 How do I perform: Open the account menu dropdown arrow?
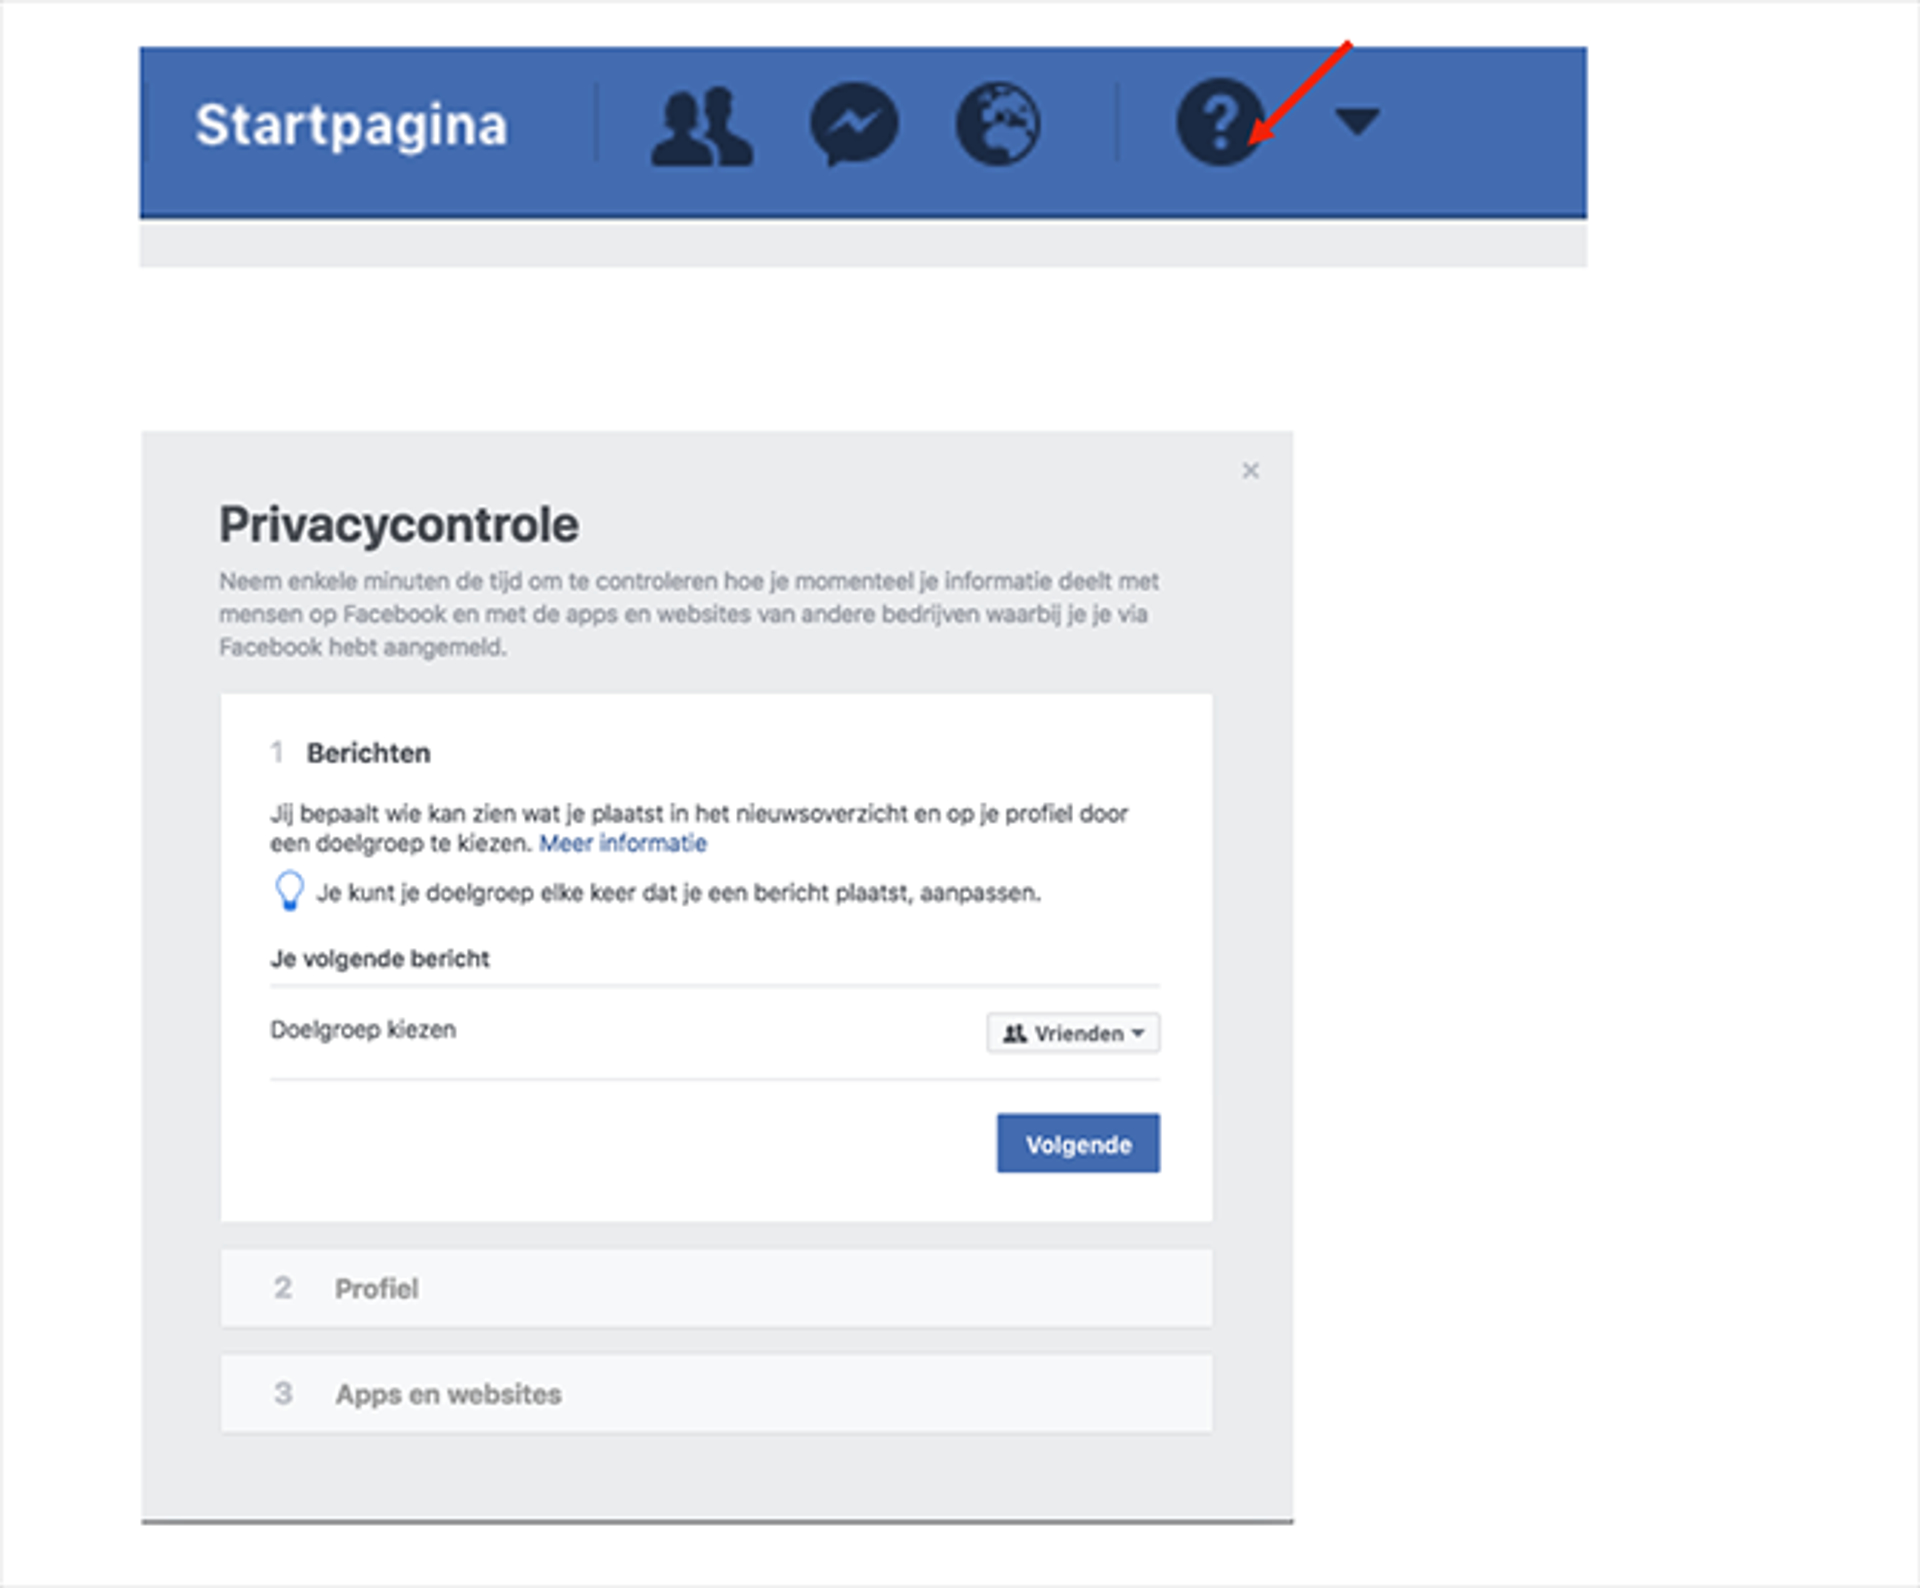pos(1358,121)
